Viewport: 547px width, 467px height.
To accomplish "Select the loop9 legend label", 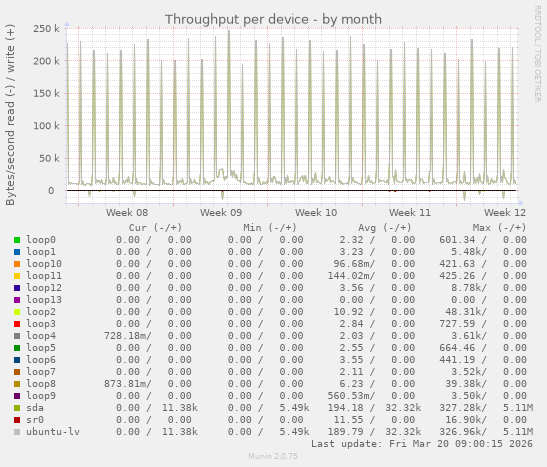I will pos(41,396).
